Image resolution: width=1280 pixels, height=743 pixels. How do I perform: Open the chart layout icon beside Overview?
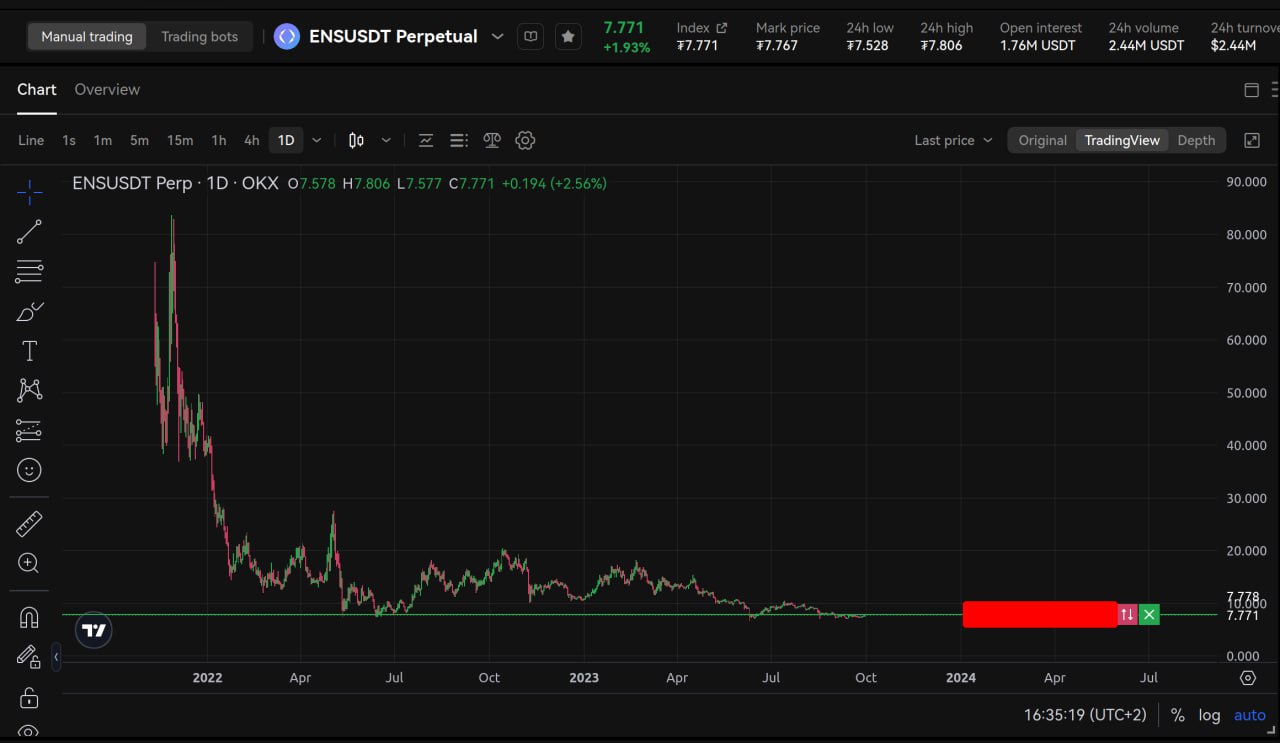click(x=1251, y=90)
